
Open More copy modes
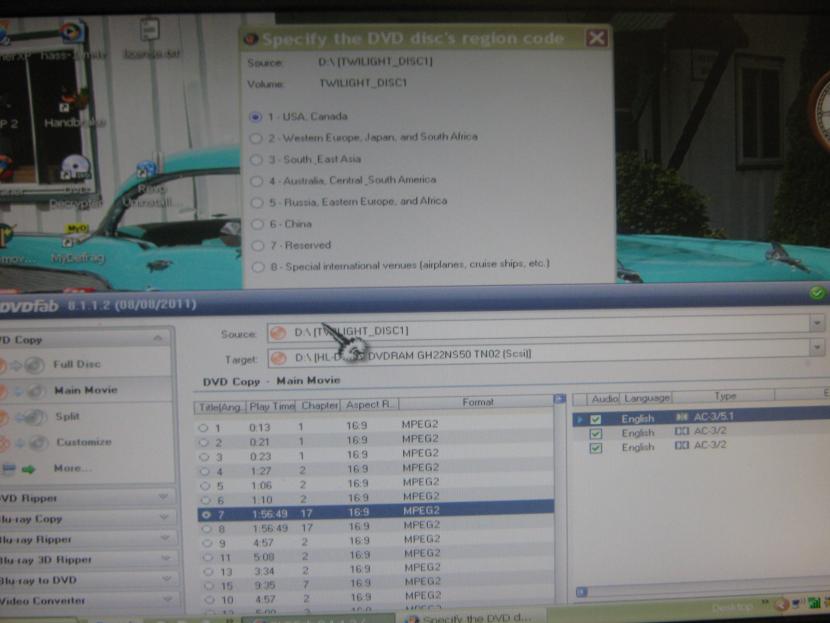[x=73, y=468]
